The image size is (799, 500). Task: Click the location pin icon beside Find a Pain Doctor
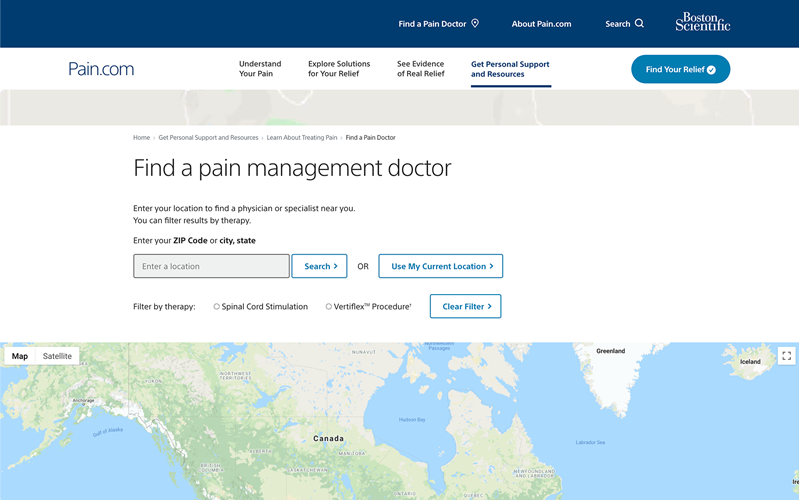pyautogui.click(x=475, y=23)
